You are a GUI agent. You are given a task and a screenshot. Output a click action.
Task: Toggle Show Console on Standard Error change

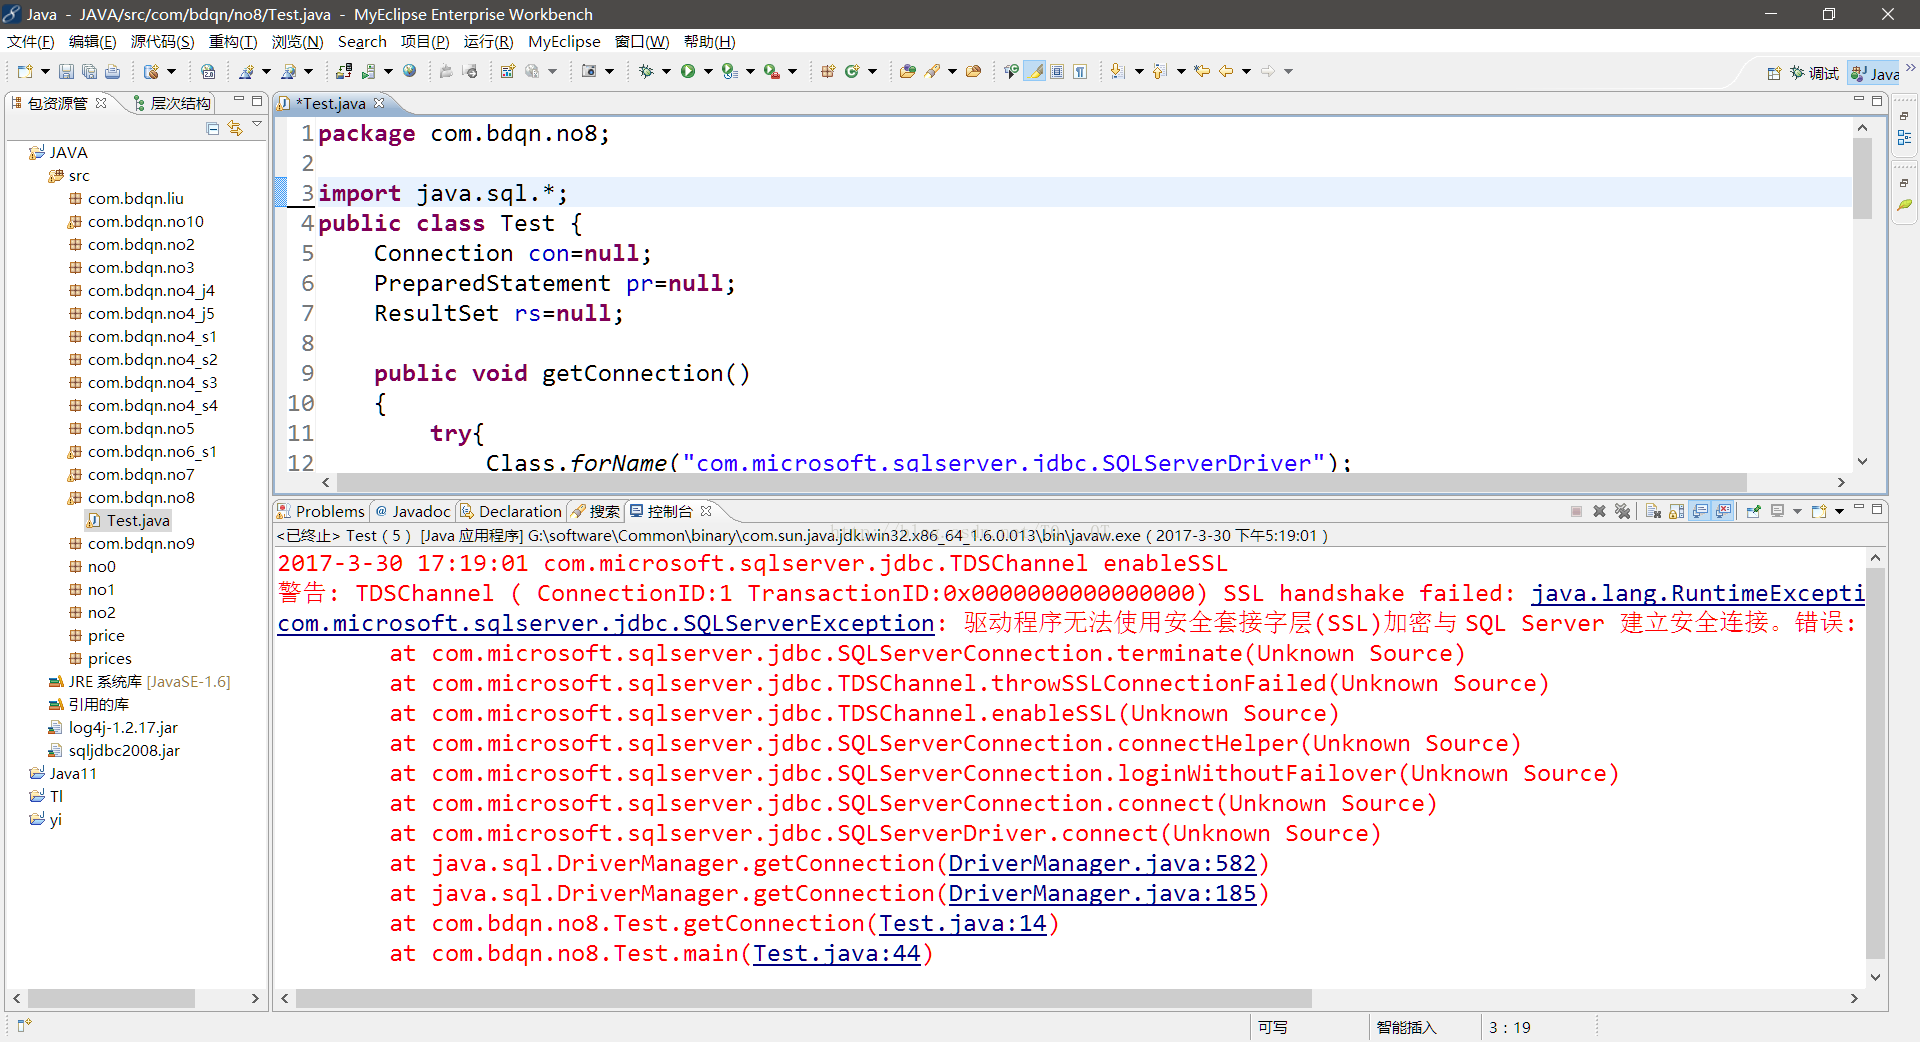1723,511
